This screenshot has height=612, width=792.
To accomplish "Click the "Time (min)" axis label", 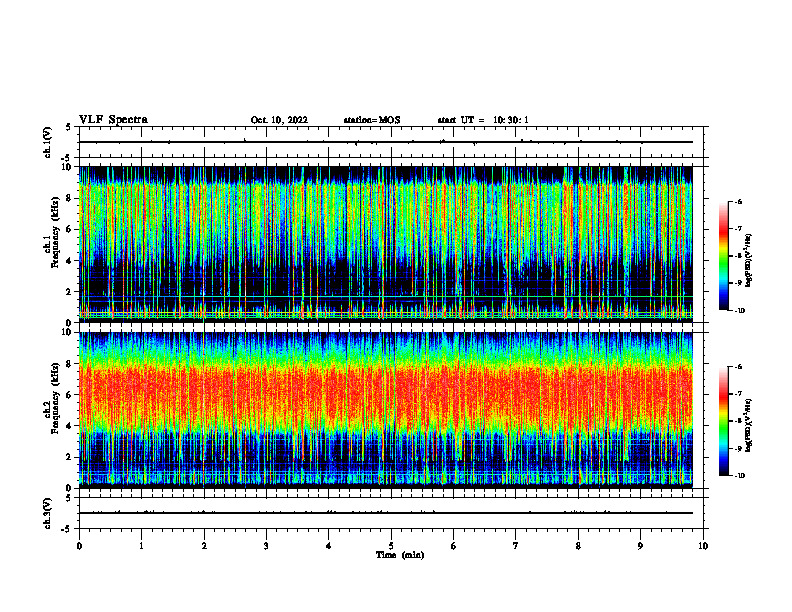I will click(400, 555).
